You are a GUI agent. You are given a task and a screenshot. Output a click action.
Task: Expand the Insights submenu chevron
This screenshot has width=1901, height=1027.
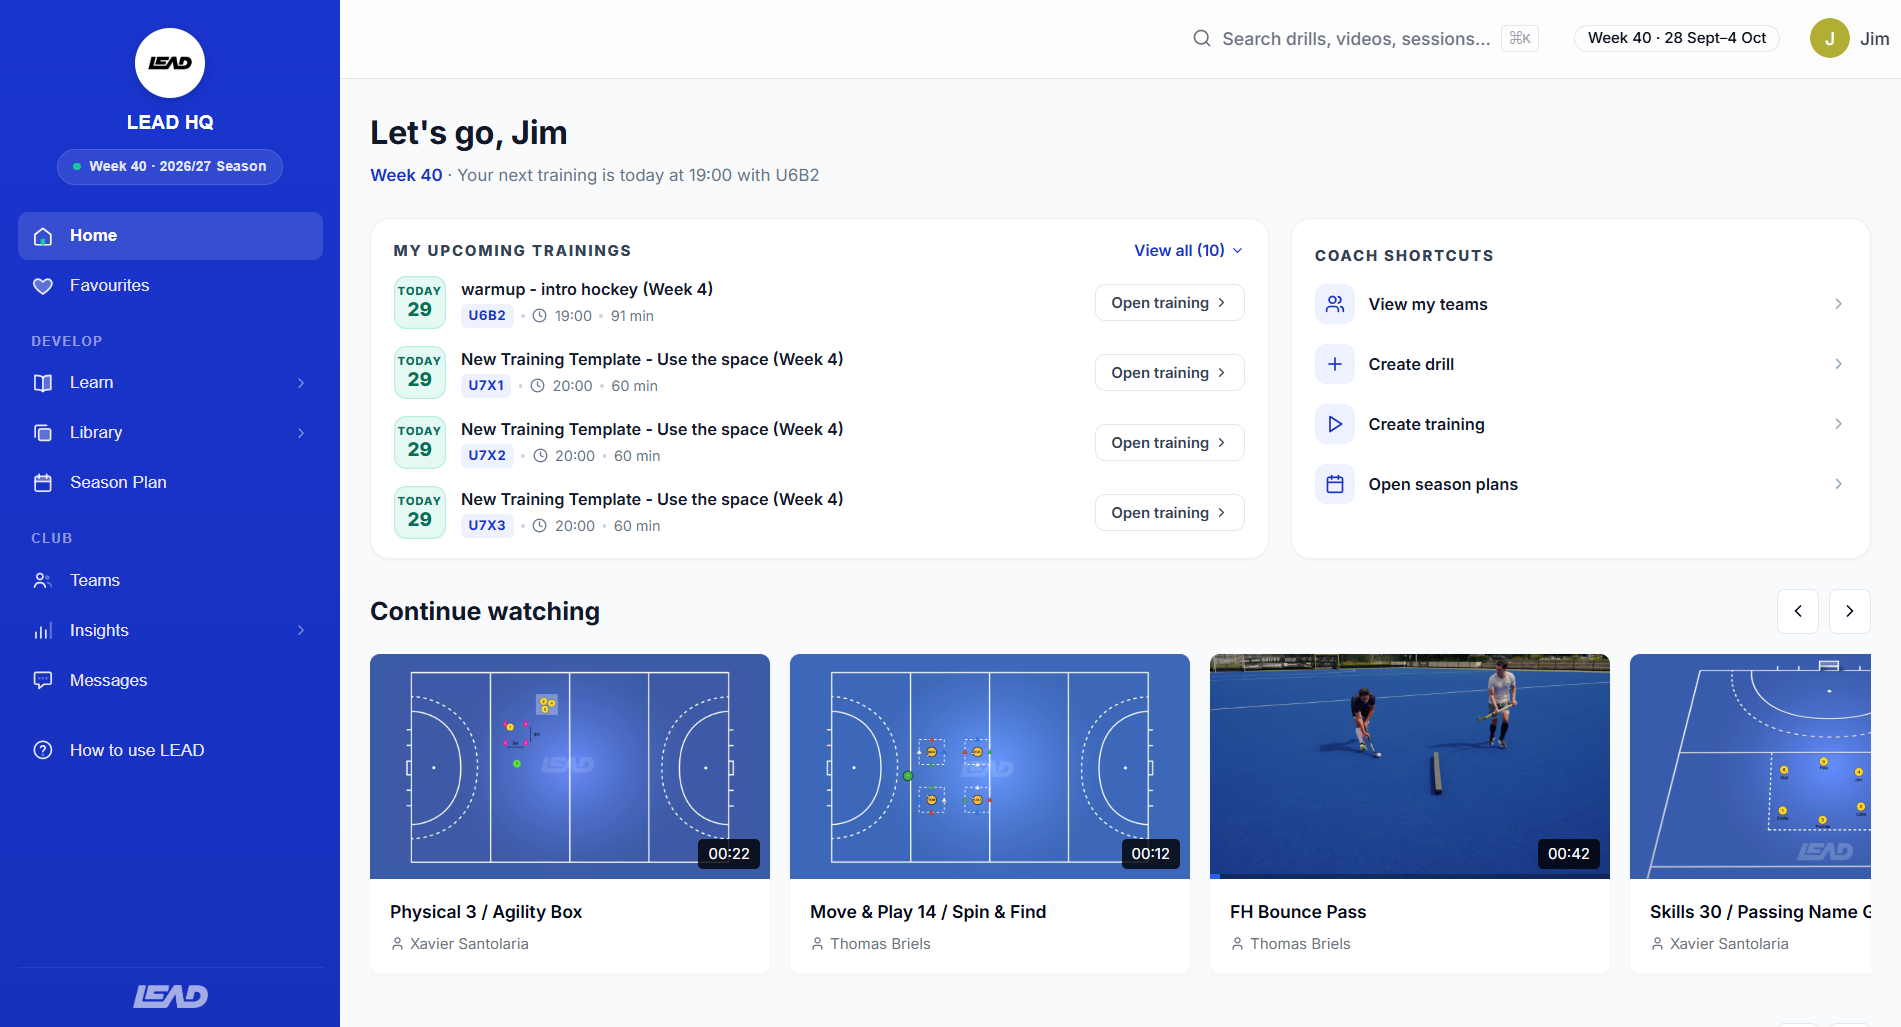pos(301,630)
